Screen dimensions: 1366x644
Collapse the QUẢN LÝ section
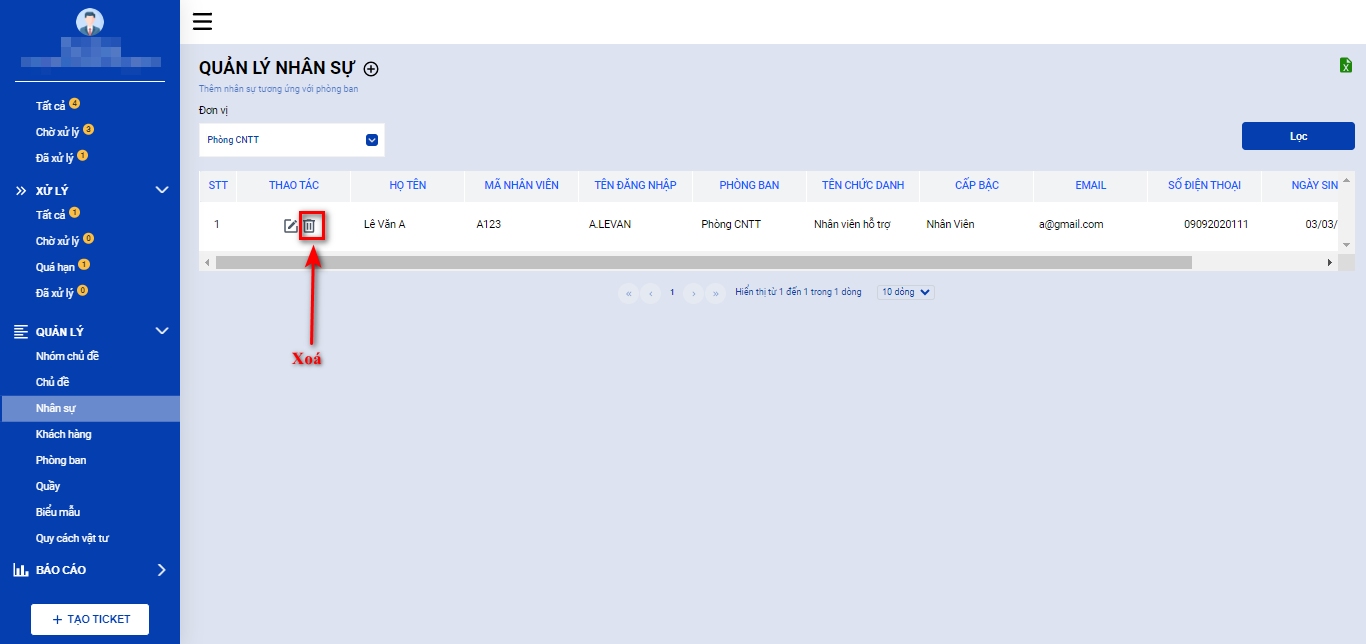pos(162,331)
